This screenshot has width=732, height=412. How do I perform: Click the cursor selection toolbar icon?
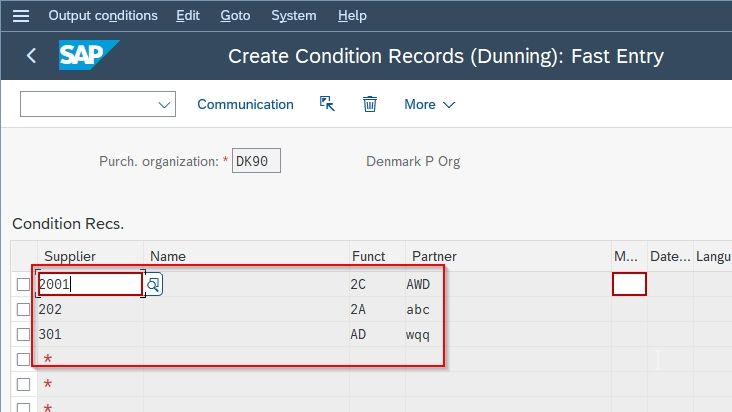click(327, 104)
